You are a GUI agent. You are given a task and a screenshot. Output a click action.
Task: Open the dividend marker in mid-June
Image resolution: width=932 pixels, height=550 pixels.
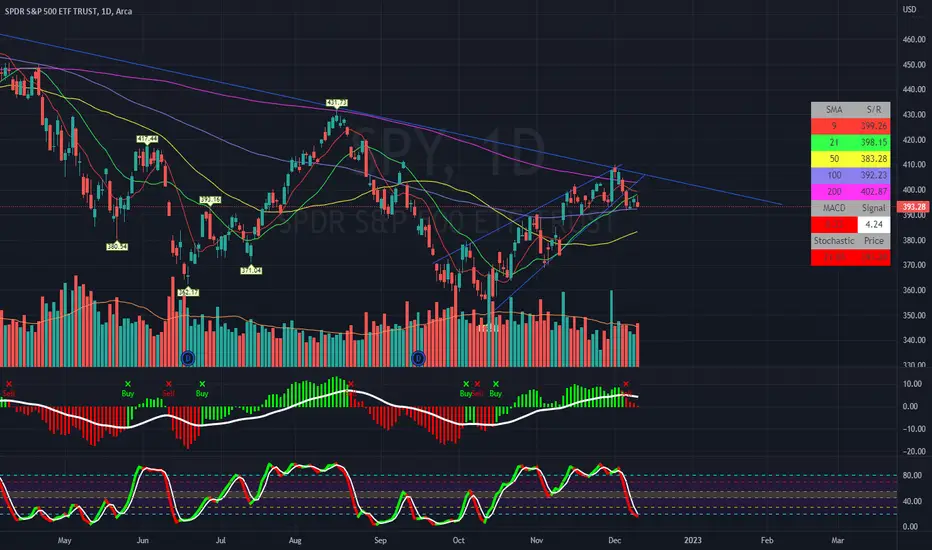188,358
